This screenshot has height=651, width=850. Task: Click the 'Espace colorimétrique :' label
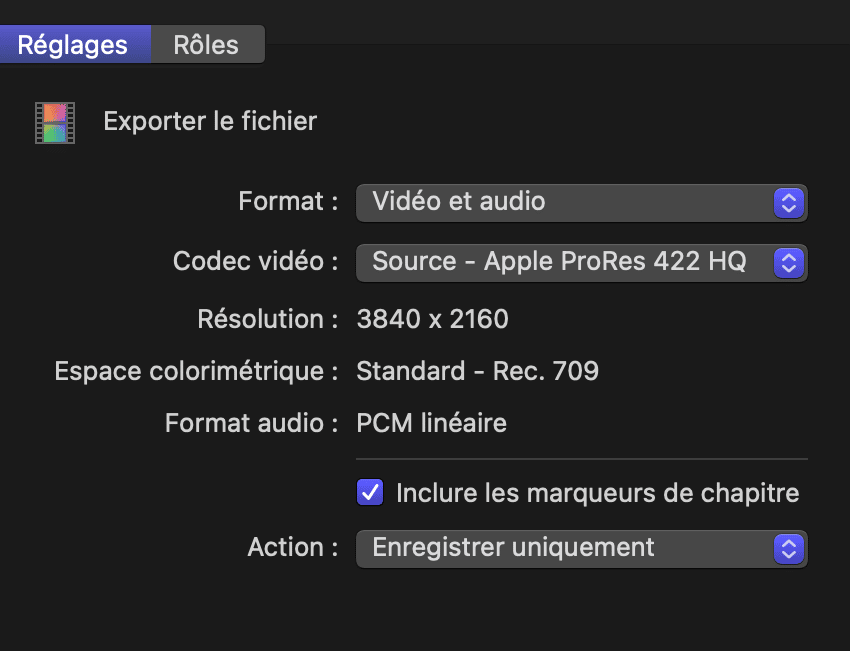click(196, 372)
